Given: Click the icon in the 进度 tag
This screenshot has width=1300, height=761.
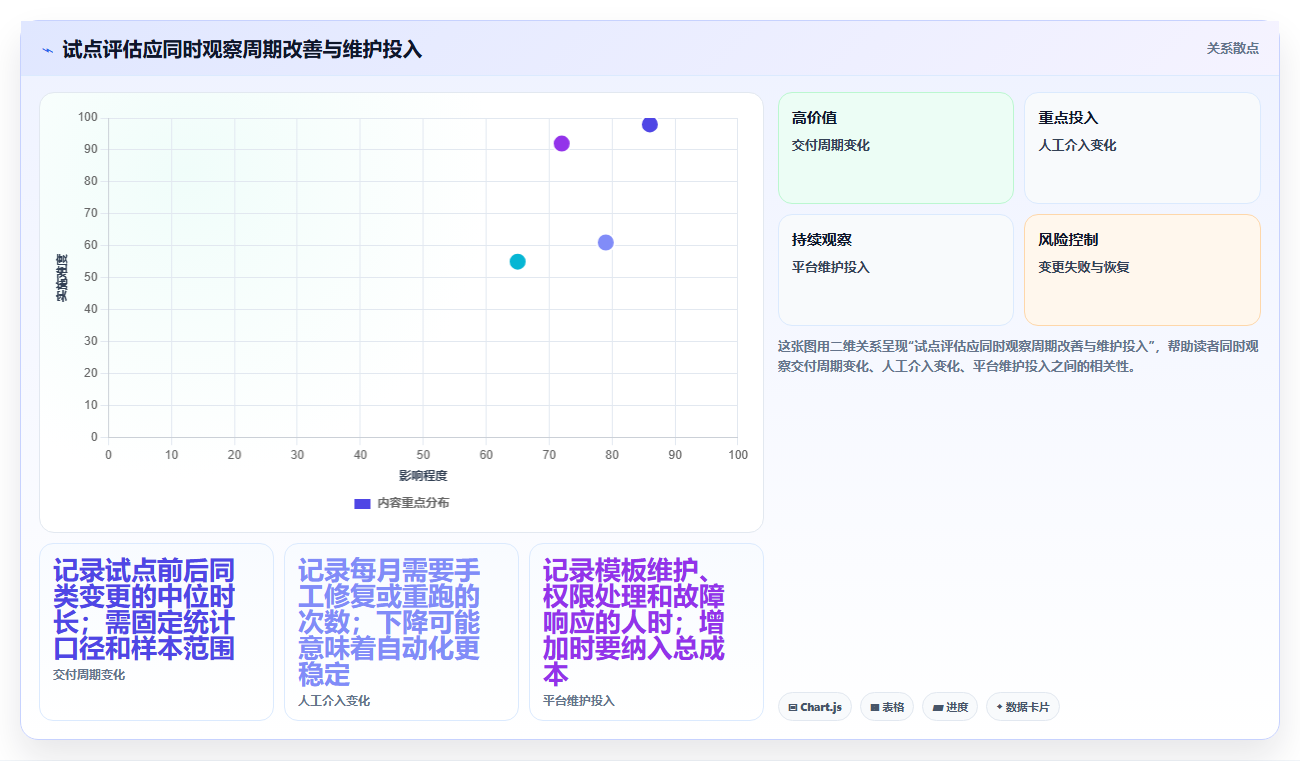Looking at the screenshot, I should tap(937, 707).
